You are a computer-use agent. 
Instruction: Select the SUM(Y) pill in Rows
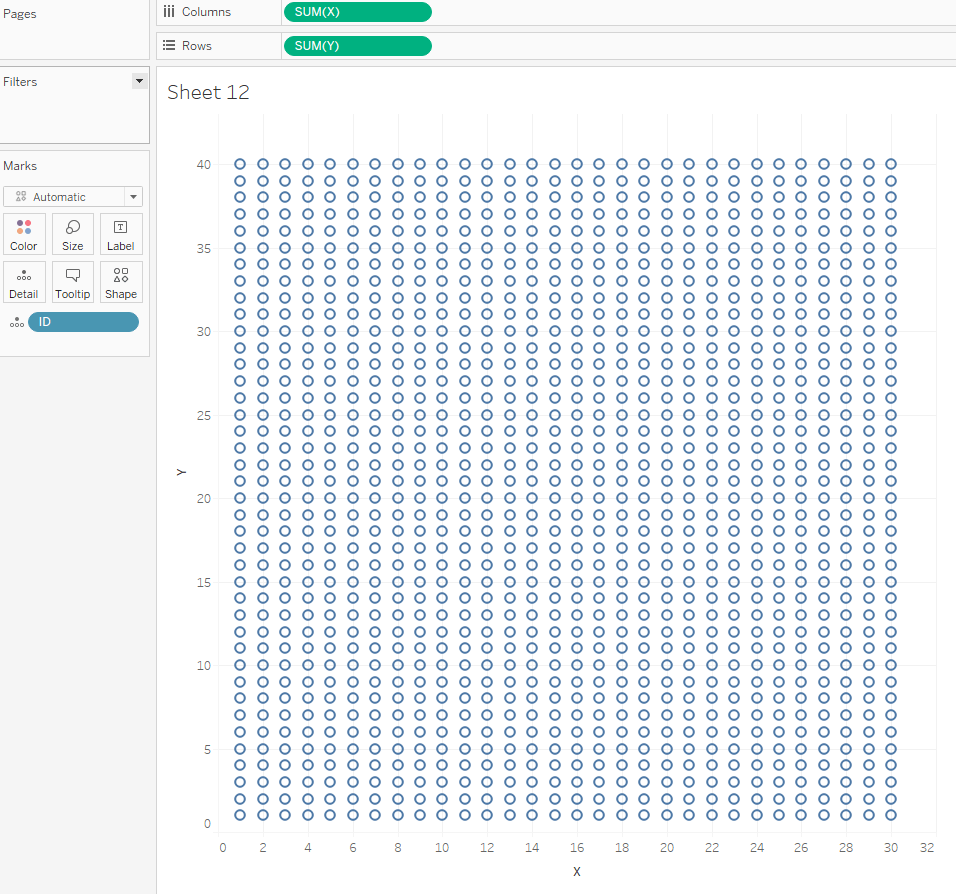point(357,46)
